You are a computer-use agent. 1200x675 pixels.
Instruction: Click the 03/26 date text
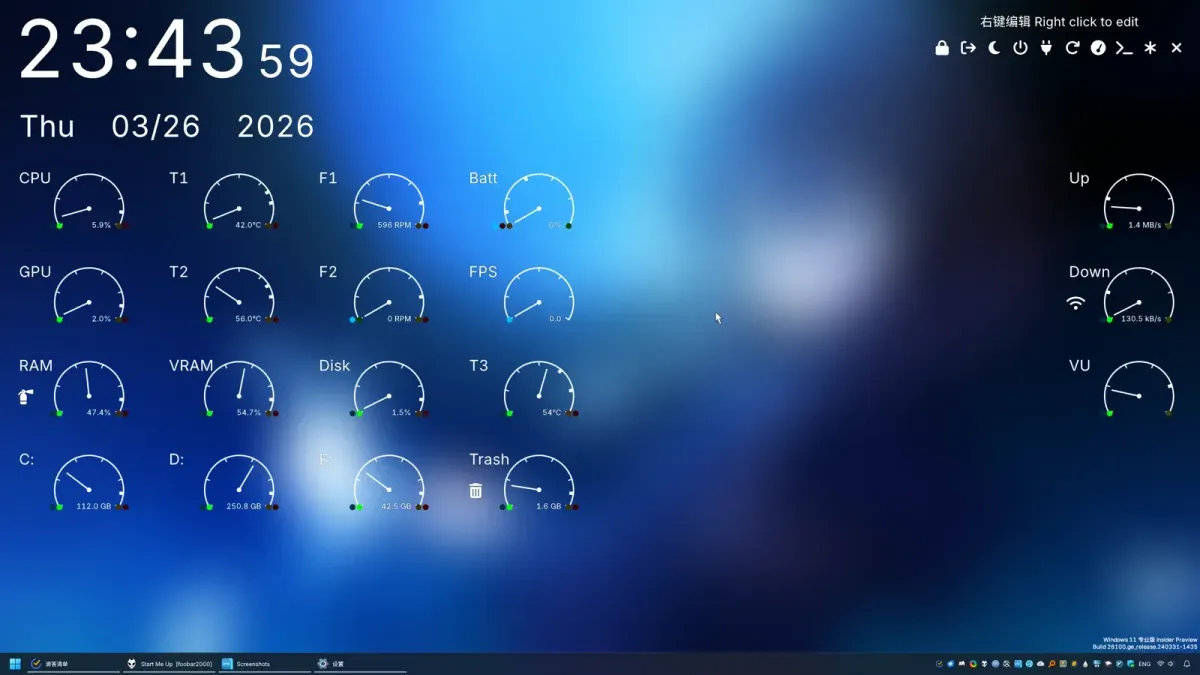pyautogui.click(x=156, y=127)
